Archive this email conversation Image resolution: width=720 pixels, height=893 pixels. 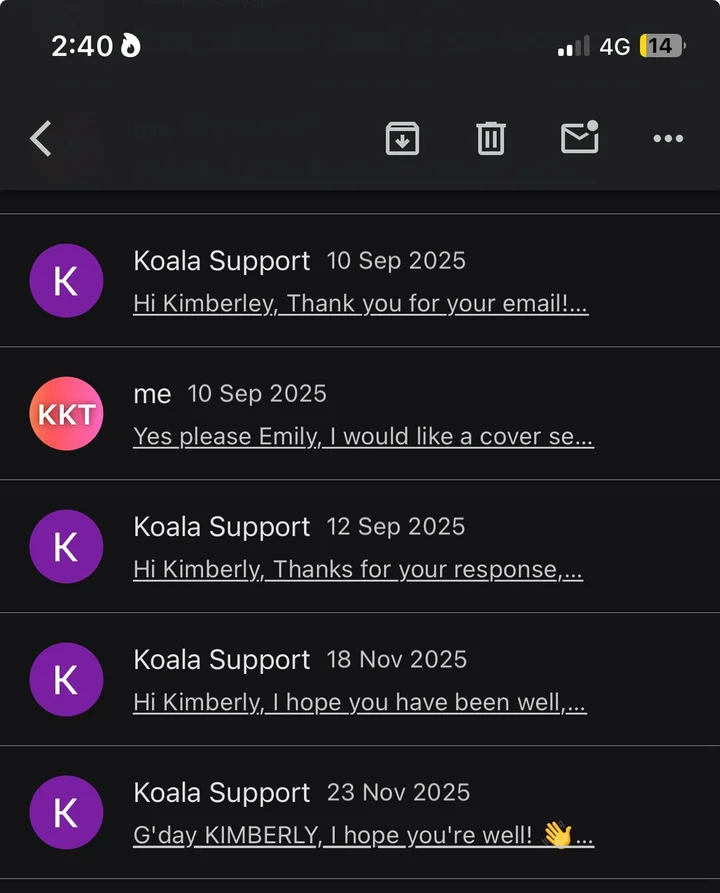[x=402, y=138]
